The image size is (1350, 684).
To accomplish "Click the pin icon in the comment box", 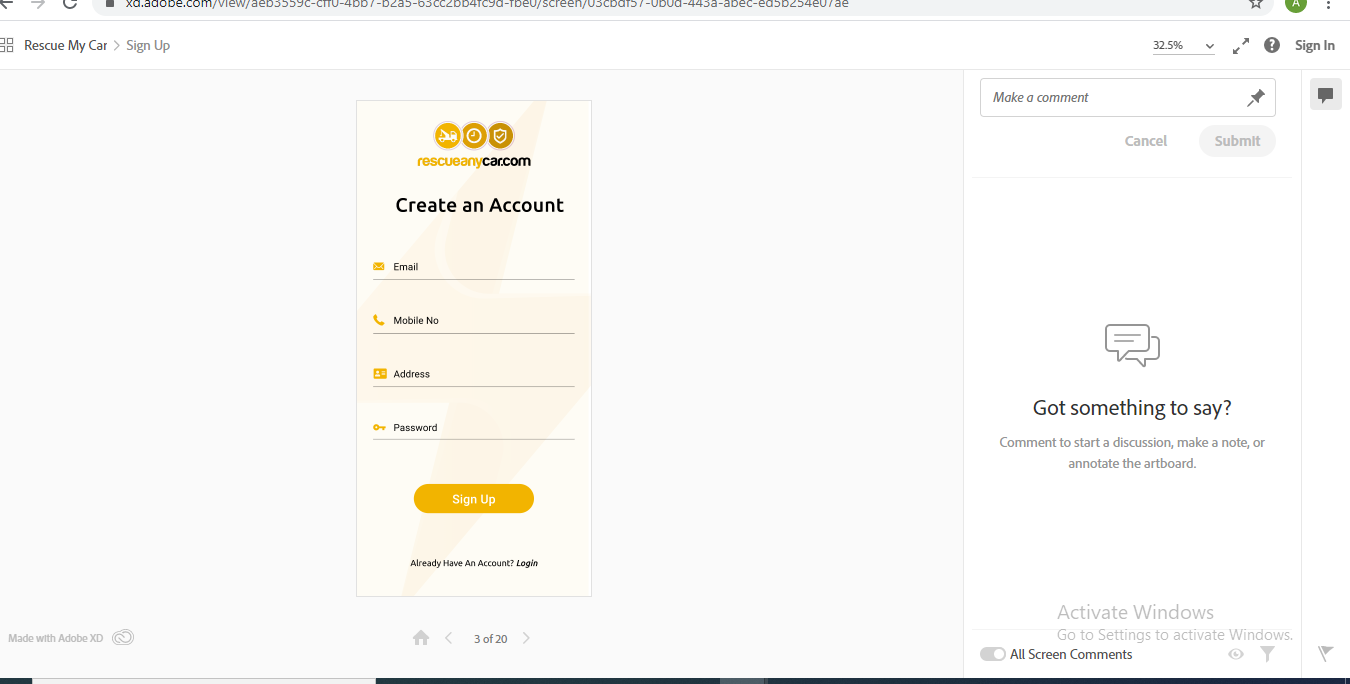I will pyautogui.click(x=1256, y=97).
